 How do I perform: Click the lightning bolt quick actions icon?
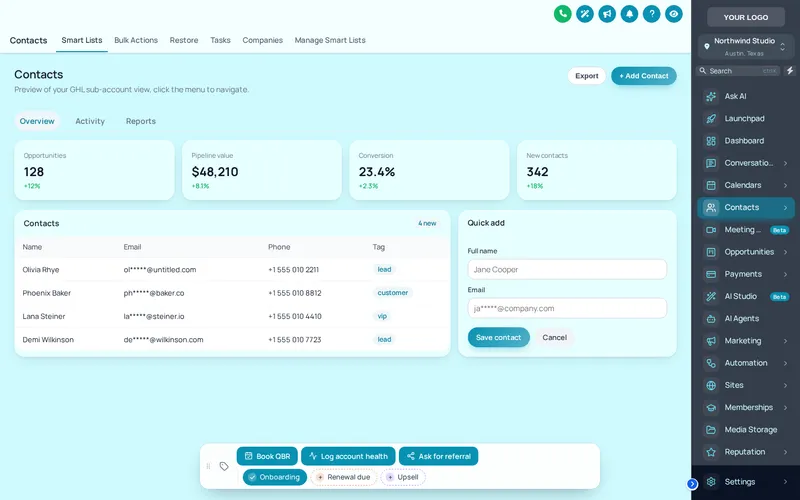coord(790,71)
